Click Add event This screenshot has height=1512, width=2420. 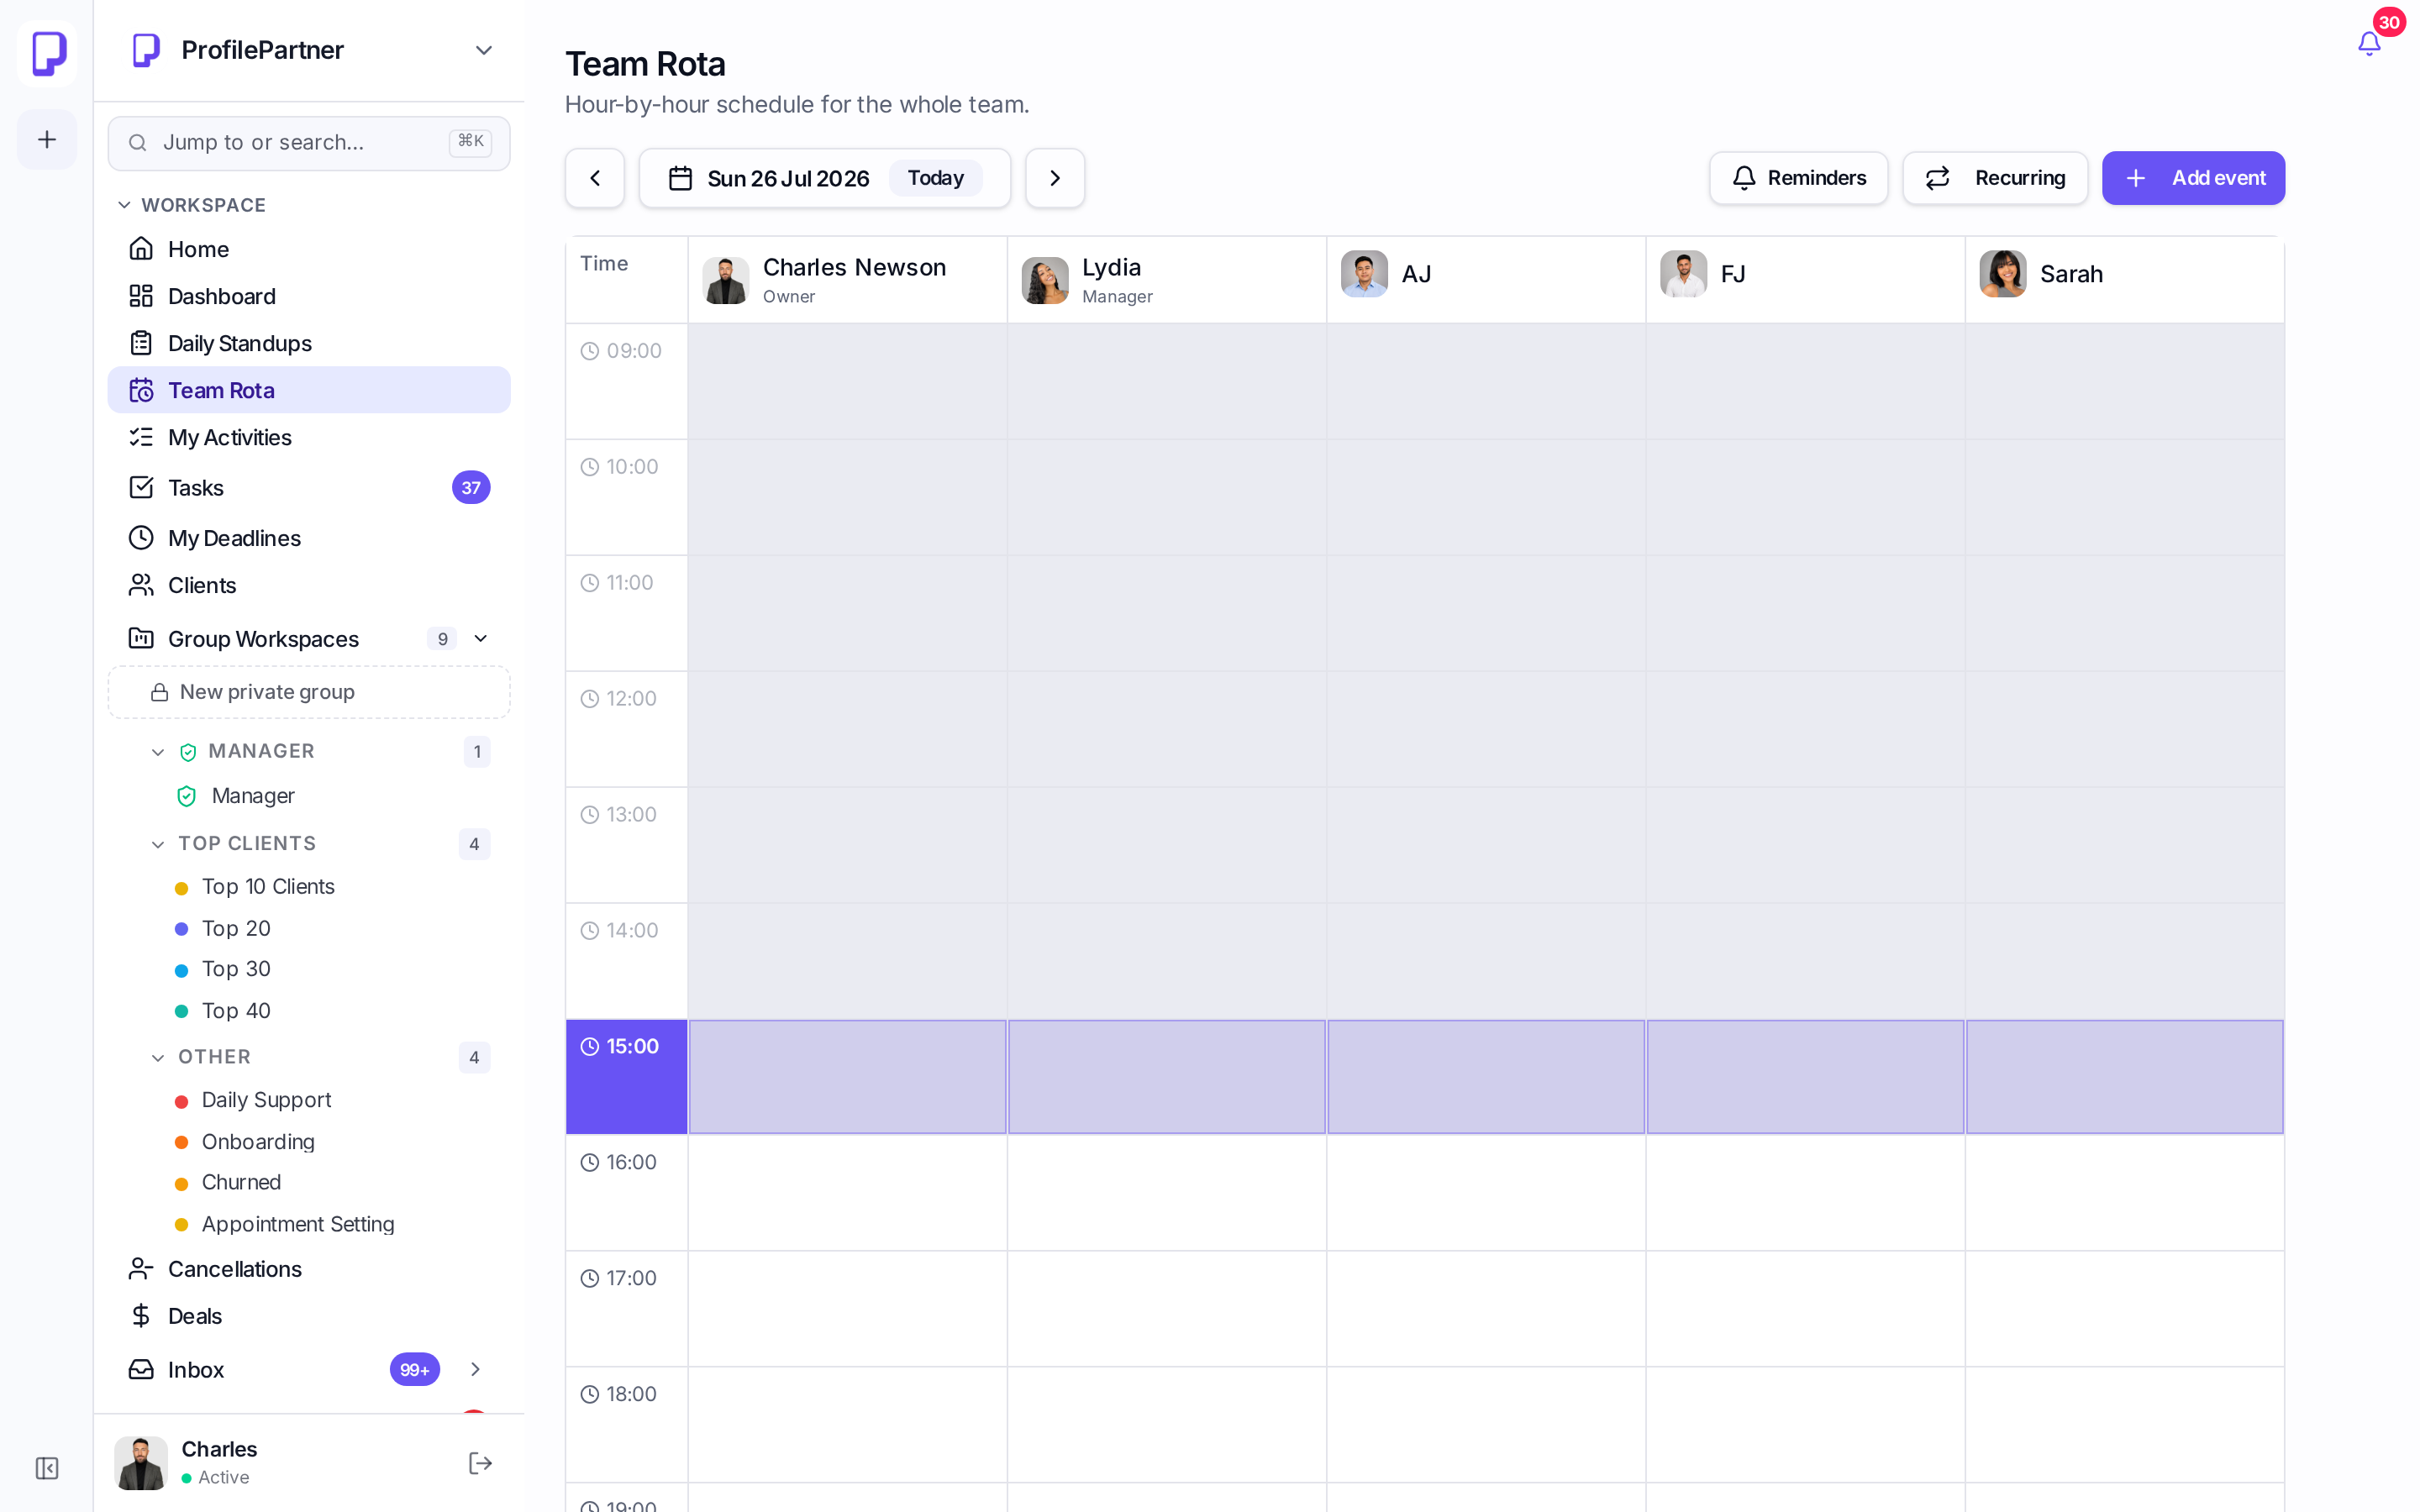click(2193, 178)
